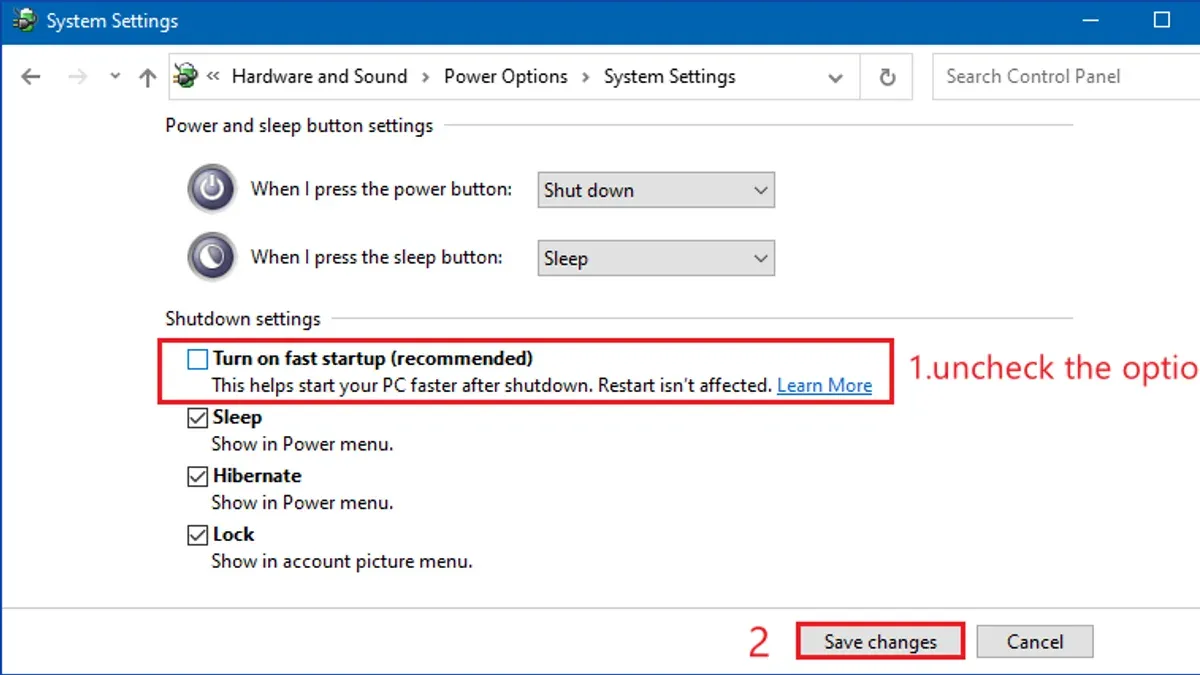Screen dimensions: 1200x675
Task: Go up one level with Up arrow
Action: pos(148,77)
